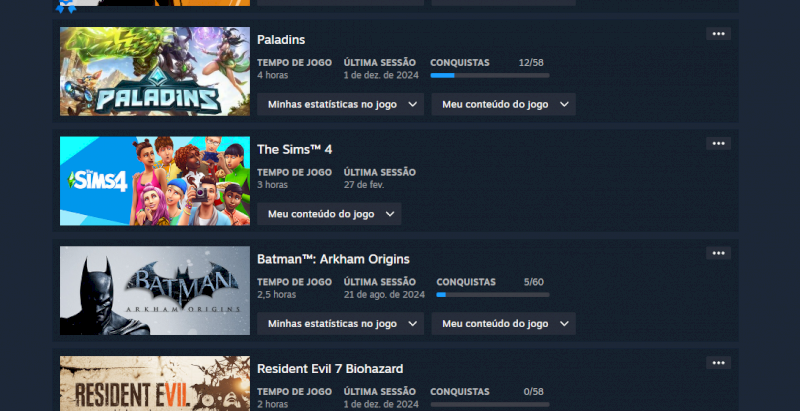This screenshot has height=411, width=800.
Task: Open Resident Evil 7 Biohazard title link
Action: pos(330,369)
